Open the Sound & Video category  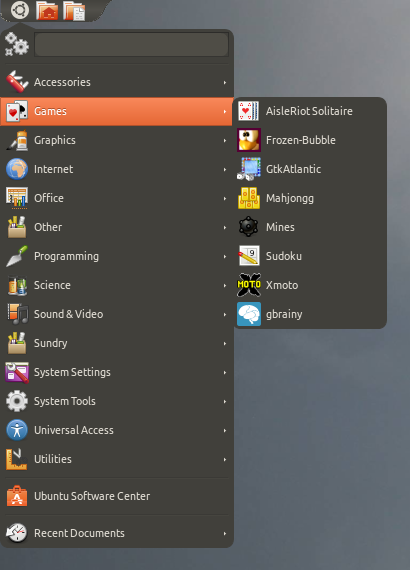116,314
